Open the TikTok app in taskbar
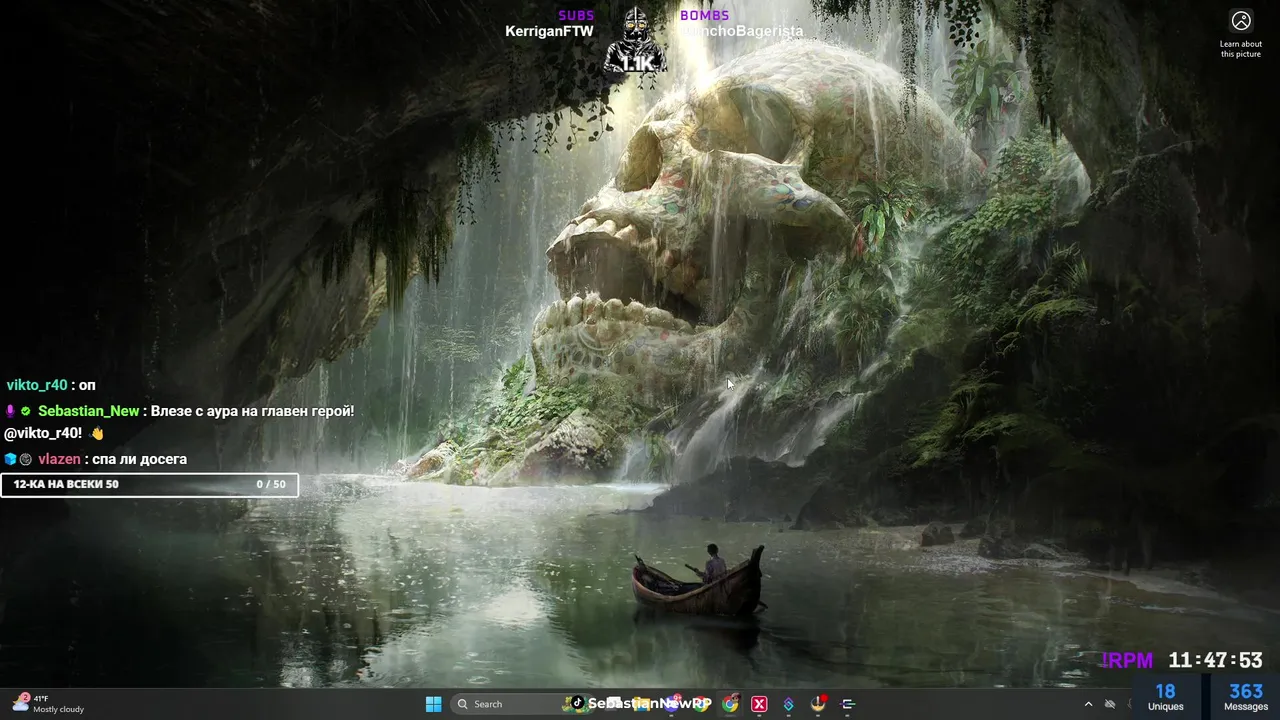Image resolution: width=1280 pixels, height=720 pixels. [577, 703]
